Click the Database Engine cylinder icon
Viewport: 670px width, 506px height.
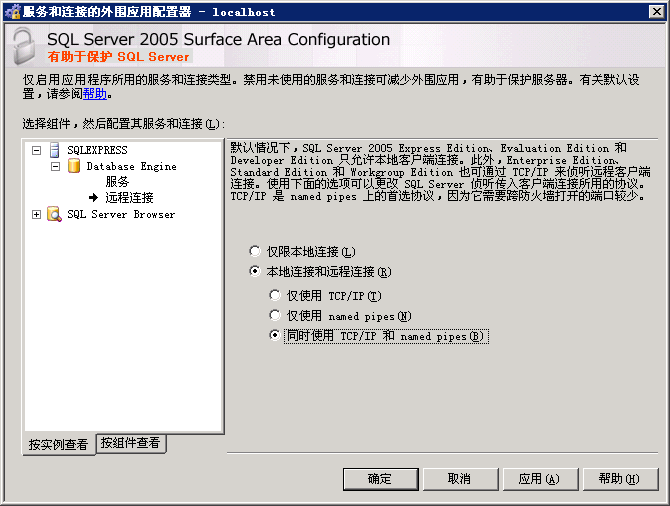click(74, 166)
